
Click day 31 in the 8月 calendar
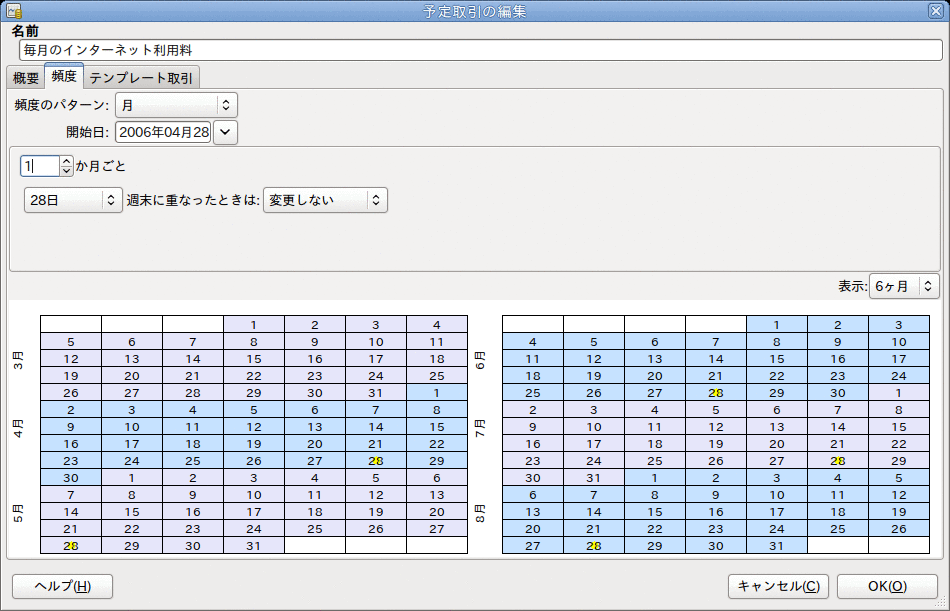click(x=777, y=546)
